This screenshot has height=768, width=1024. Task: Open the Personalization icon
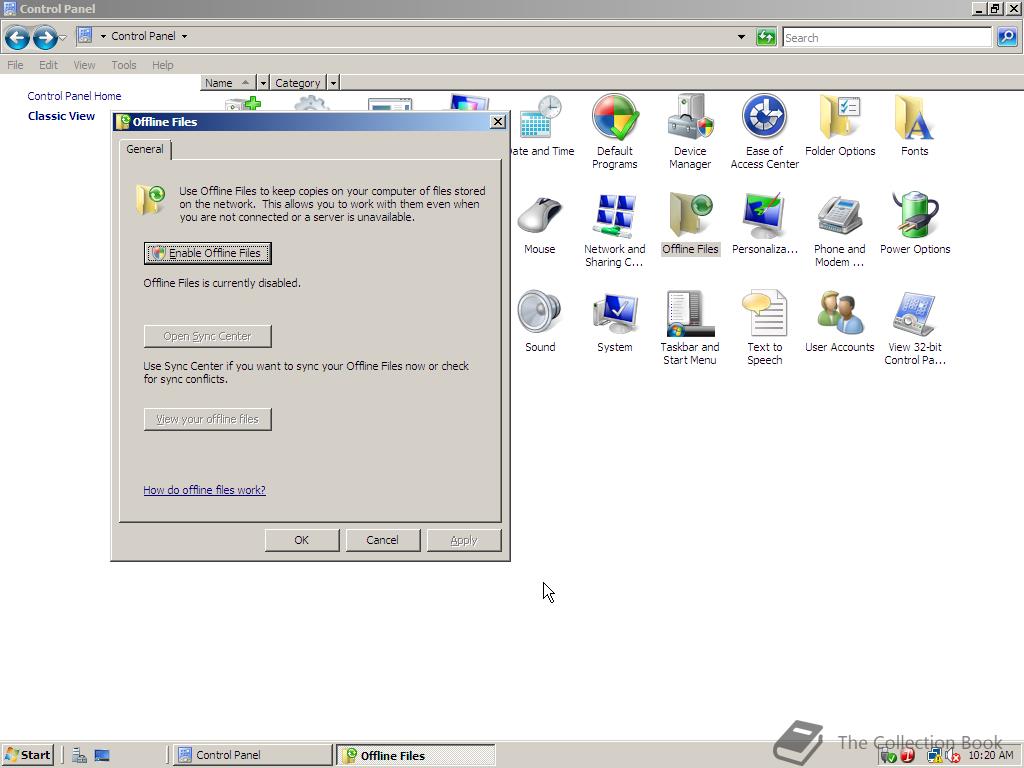[x=765, y=223]
